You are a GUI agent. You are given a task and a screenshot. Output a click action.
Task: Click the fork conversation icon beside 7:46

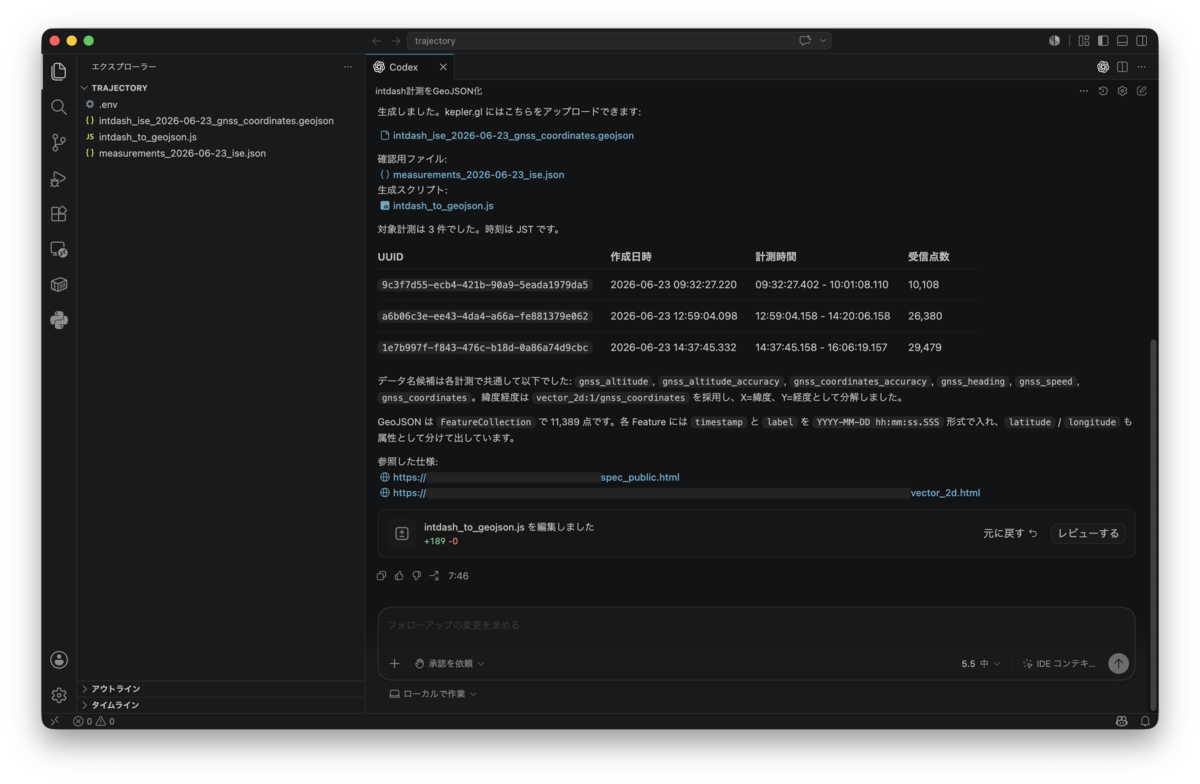pos(434,576)
